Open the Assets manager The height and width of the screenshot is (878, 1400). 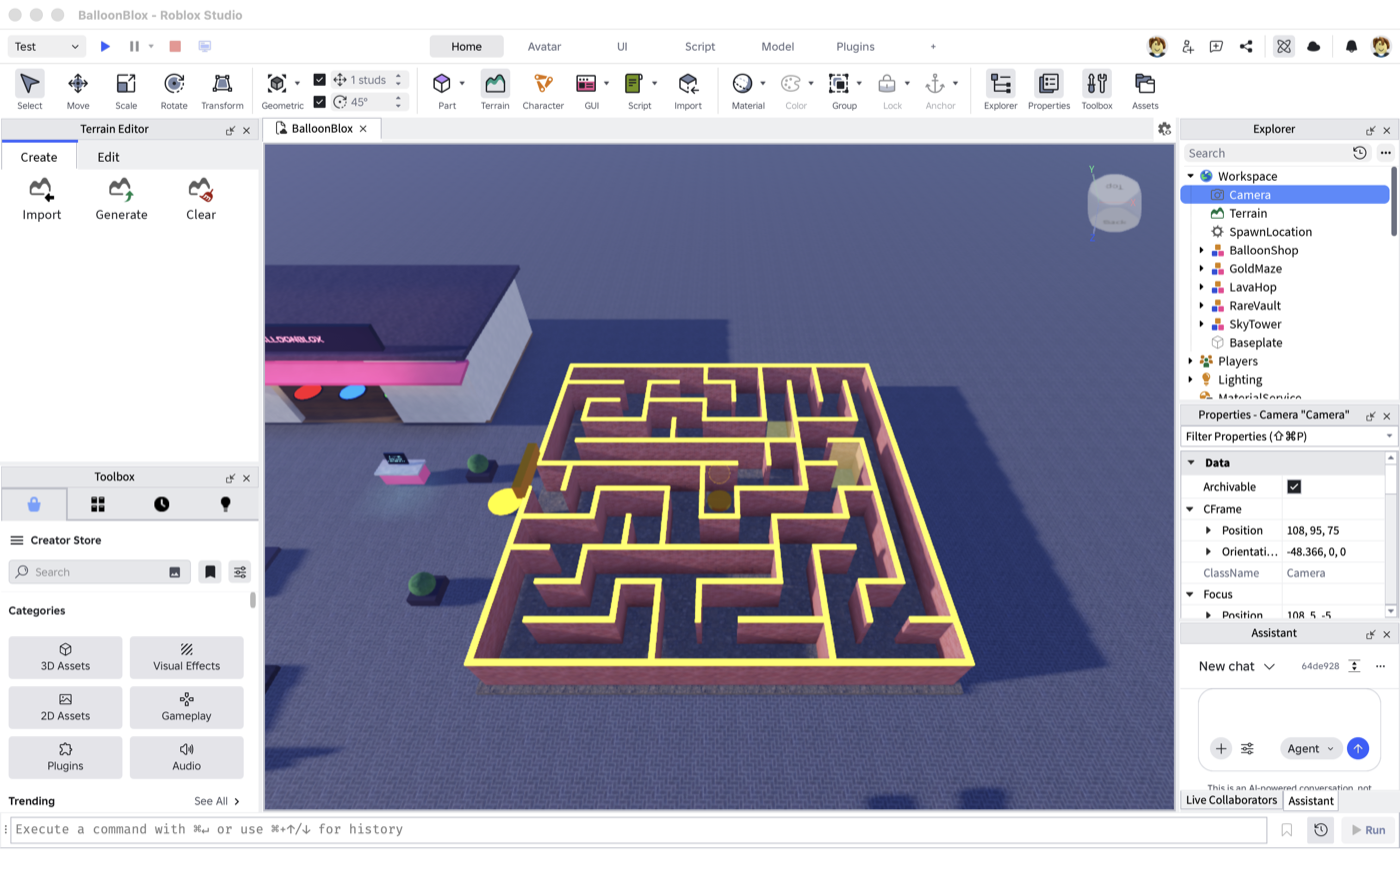tap(1145, 90)
